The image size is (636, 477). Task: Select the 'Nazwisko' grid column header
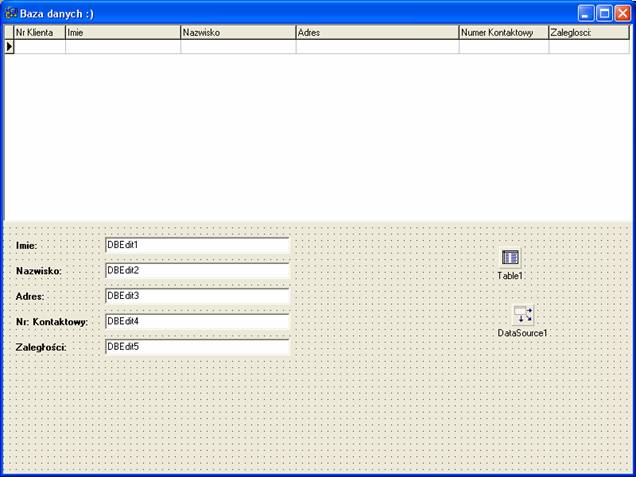click(x=237, y=33)
